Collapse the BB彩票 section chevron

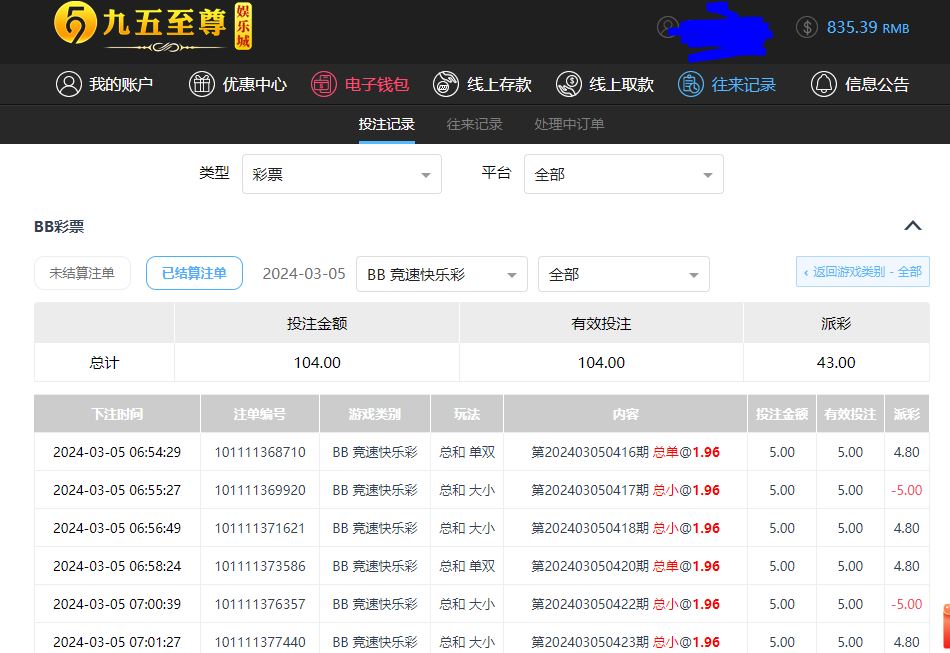tap(913, 226)
